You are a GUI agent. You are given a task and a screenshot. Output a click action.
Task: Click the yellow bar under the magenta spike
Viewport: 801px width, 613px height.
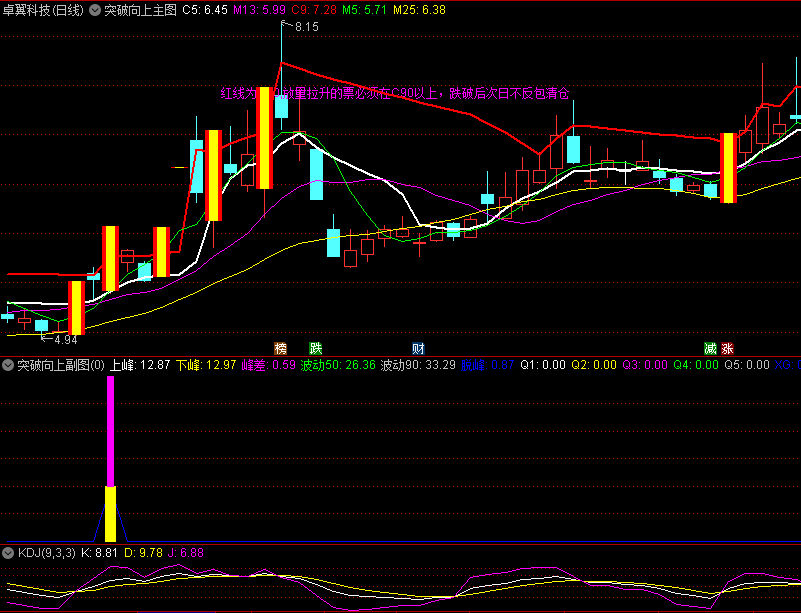pos(110,514)
